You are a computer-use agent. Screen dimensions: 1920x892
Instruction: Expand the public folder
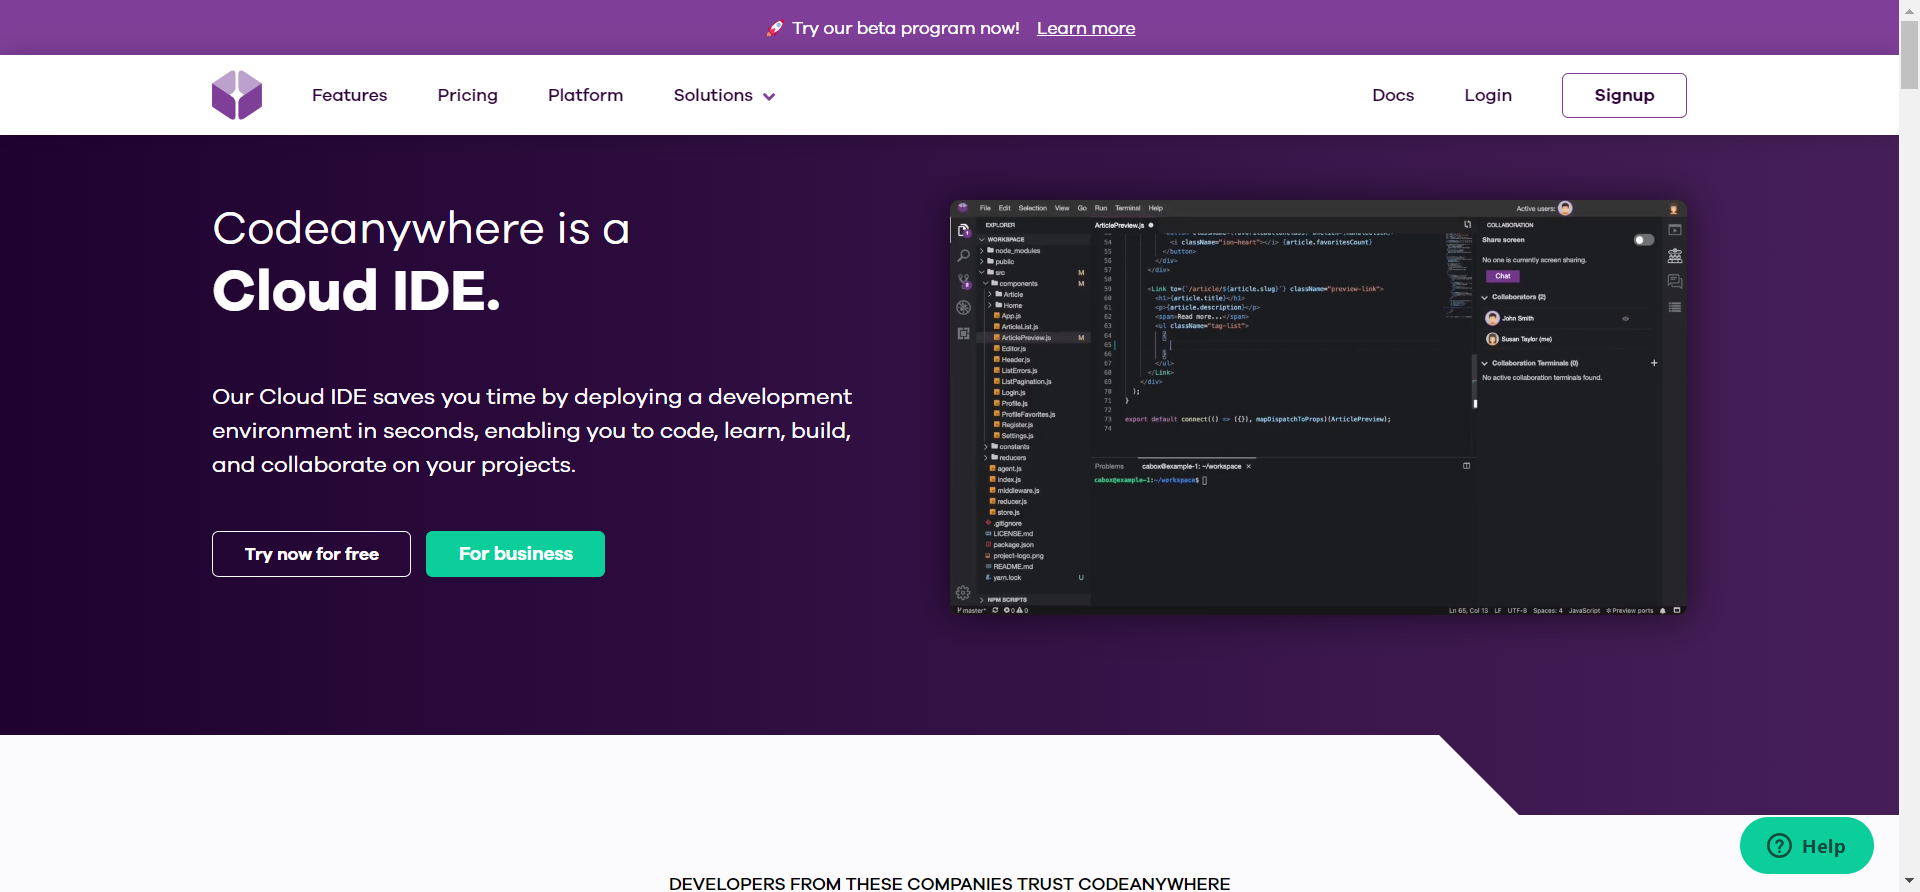click(999, 262)
